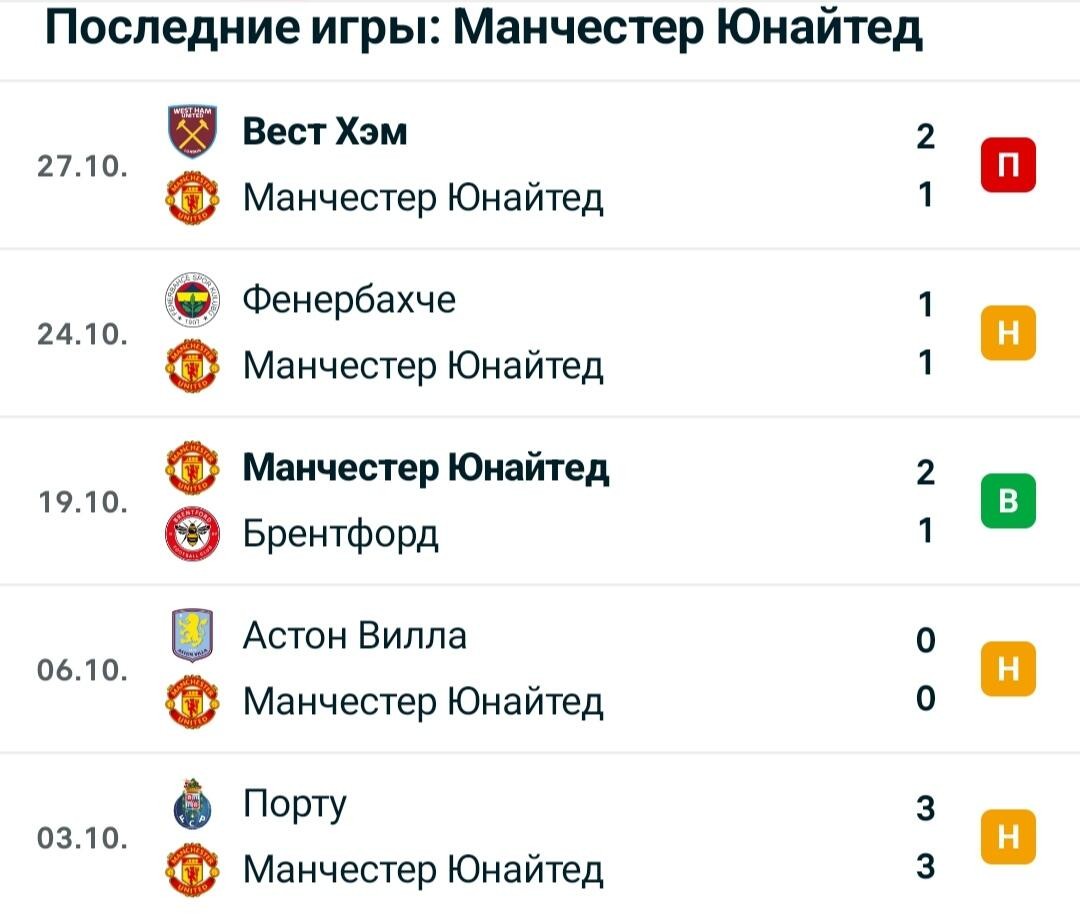The height and width of the screenshot is (916, 1080).
Task: Click the FC Porto club logo
Action: [193, 803]
